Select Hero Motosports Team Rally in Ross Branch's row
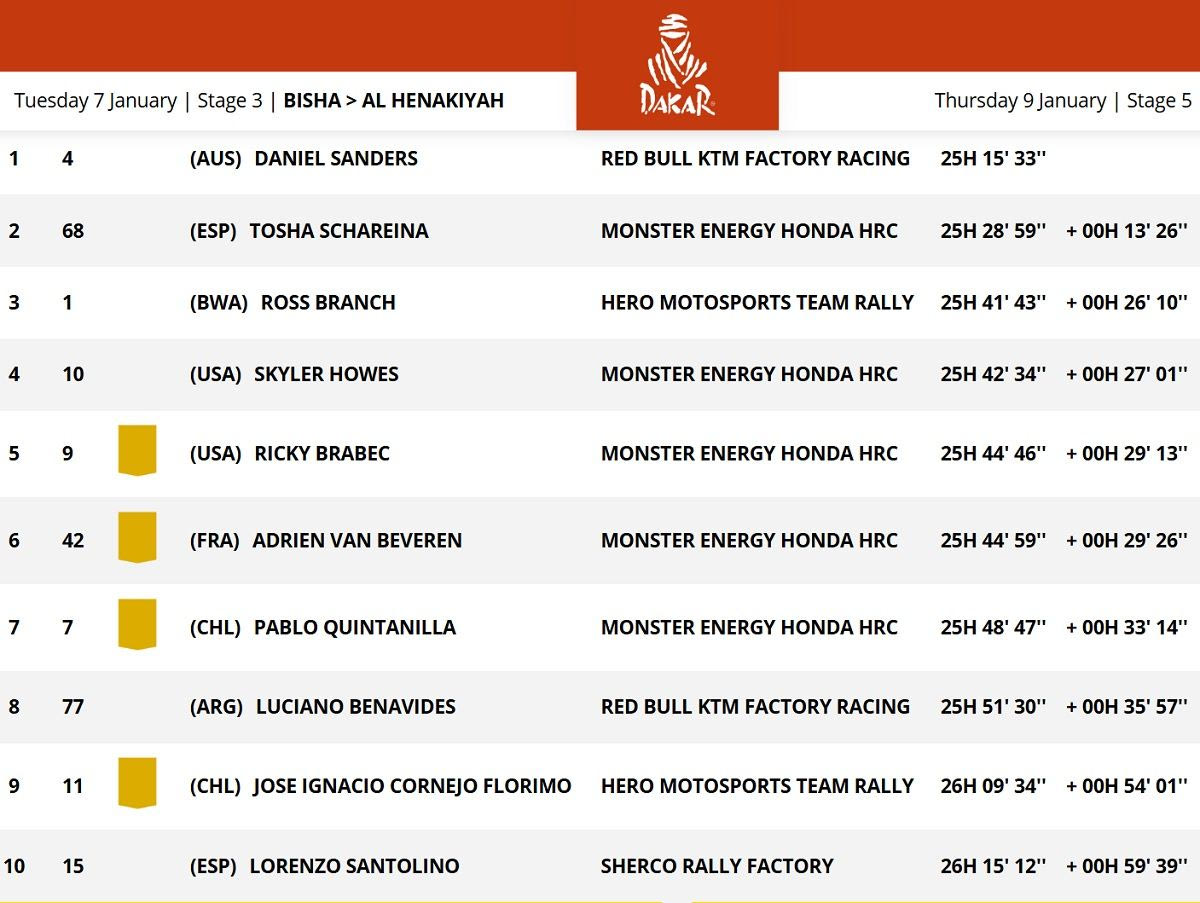1200x903 pixels. pyautogui.click(x=757, y=302)
